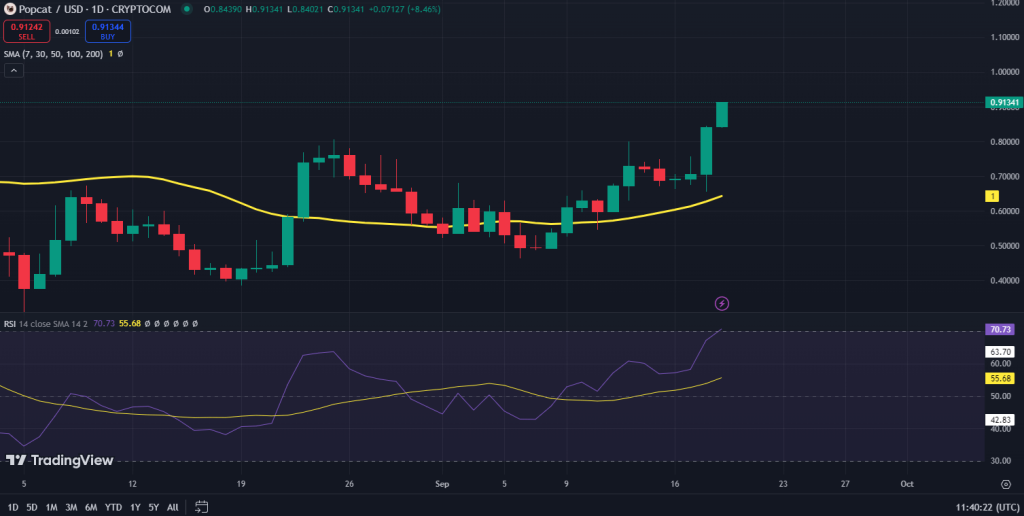Select the RSI indicator legend label
This screenshot has height=516, width=1024.
[x=9, y=323]
